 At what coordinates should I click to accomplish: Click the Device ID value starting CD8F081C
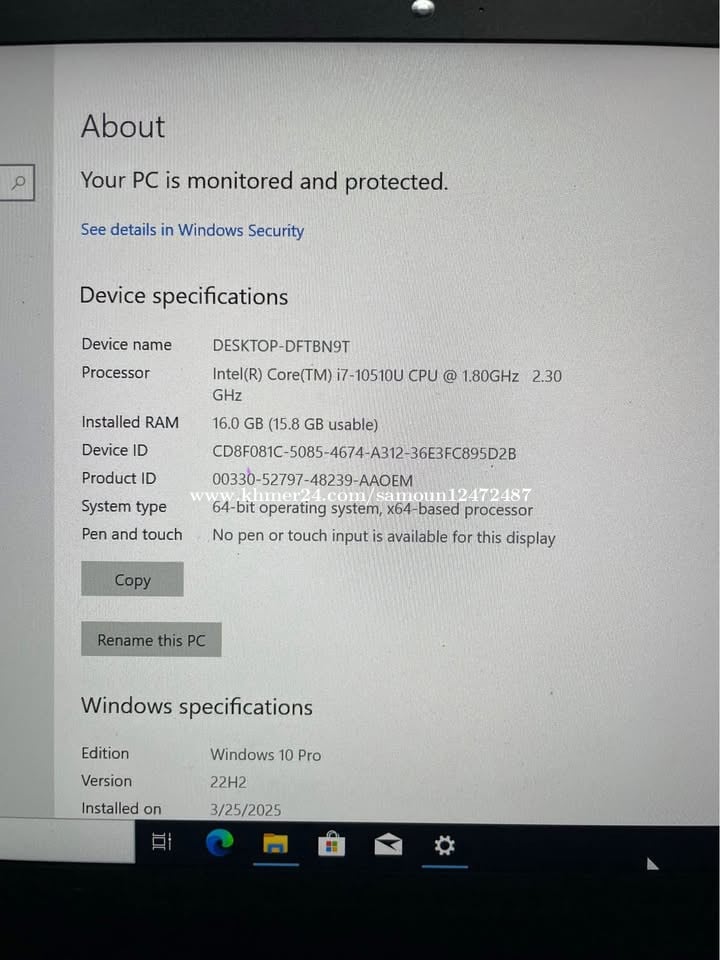pyautogui.click(x=364, y=453)
